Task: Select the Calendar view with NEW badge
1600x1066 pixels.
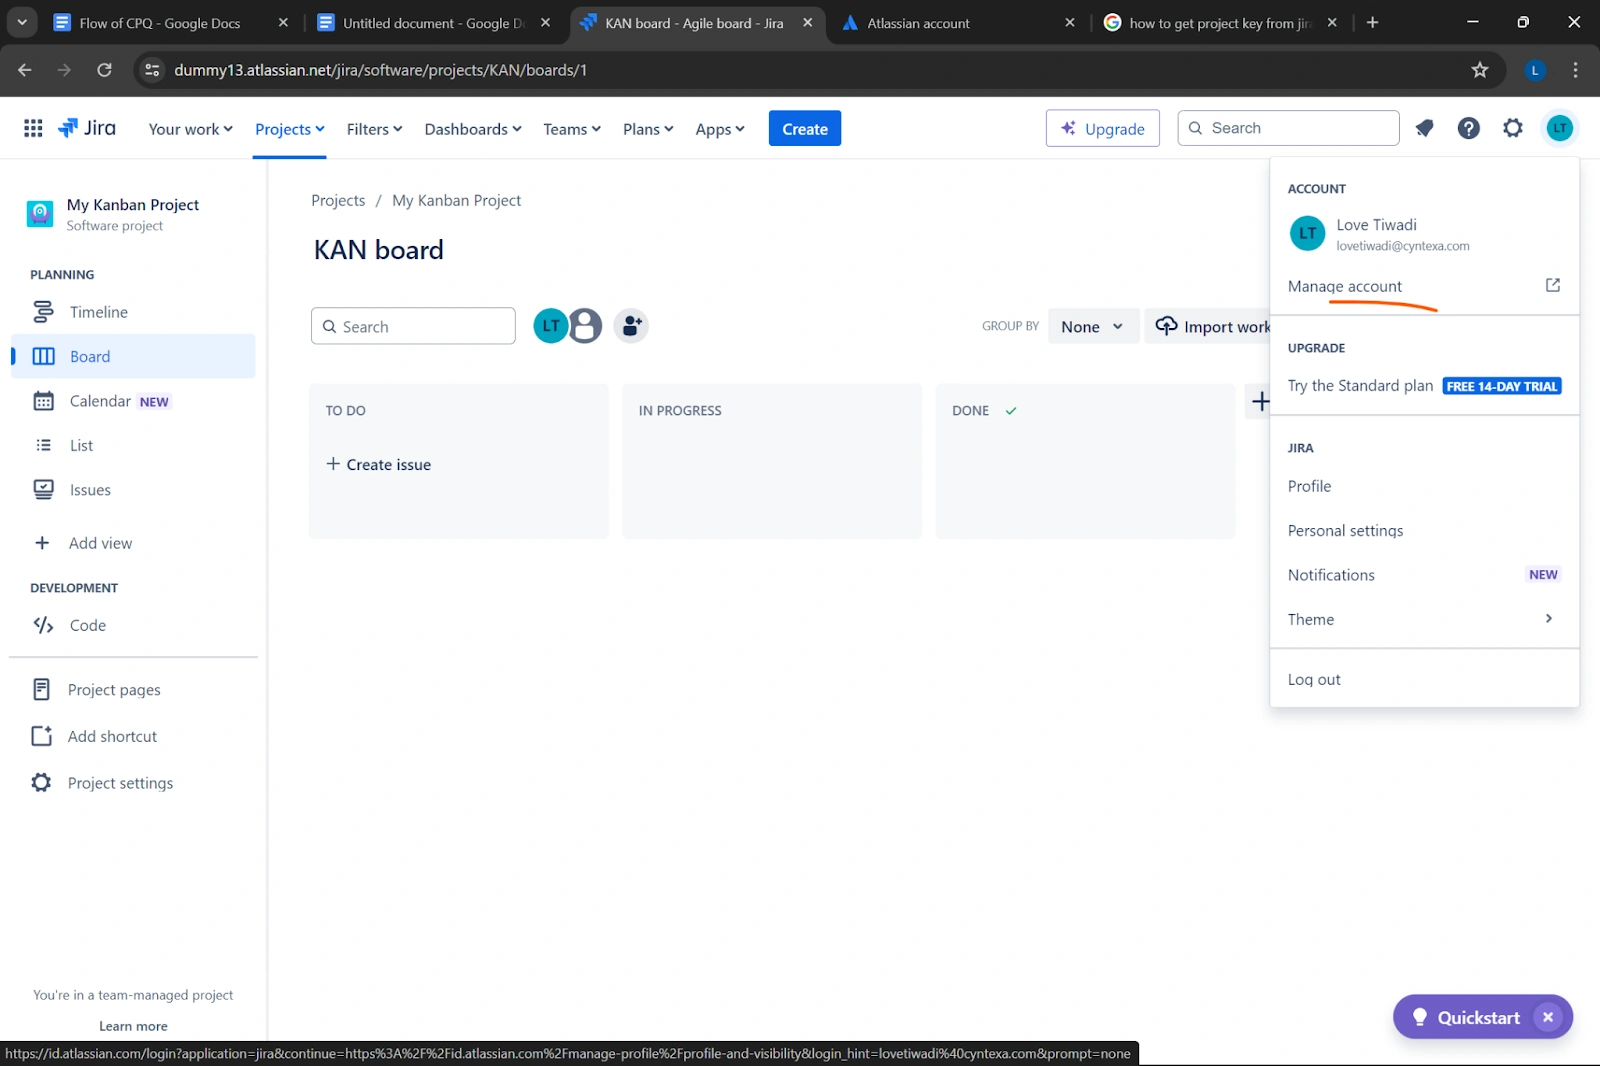Action: point(101,400)
